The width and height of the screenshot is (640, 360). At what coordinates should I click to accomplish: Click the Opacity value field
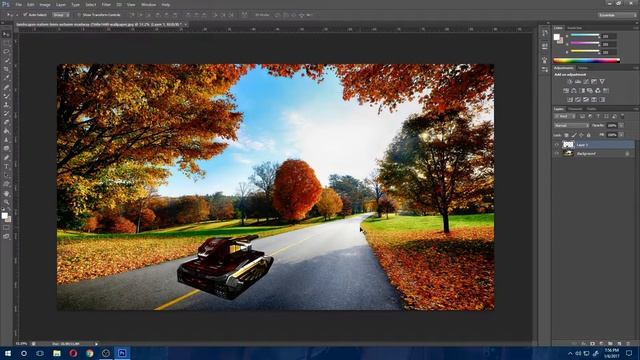click(x=612, y=125)
